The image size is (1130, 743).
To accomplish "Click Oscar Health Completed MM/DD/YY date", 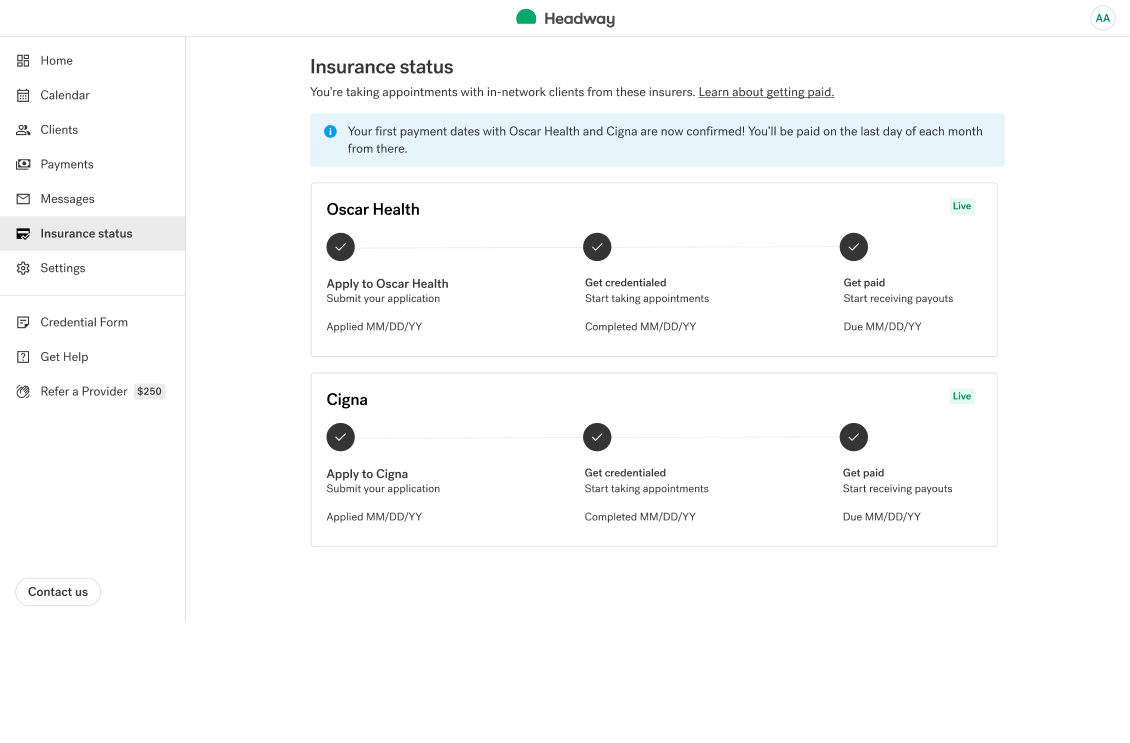I will coord(641,326).
